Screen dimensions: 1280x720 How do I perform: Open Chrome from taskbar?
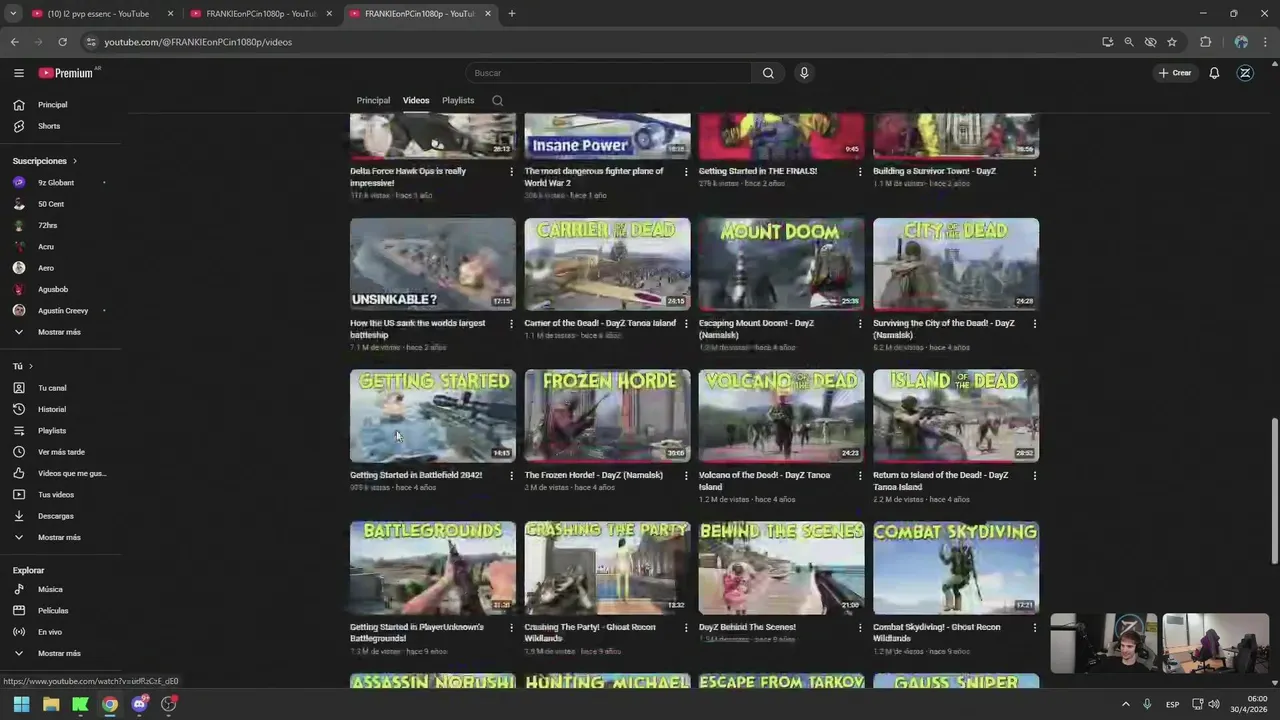click(110, 704)
